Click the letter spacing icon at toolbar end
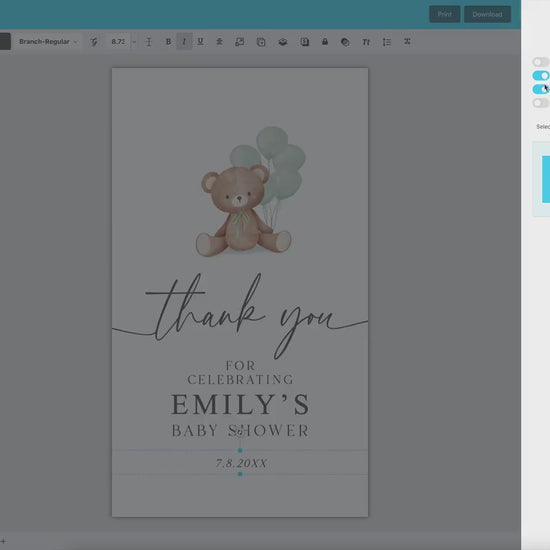The image size is (550, 550). (407, 42)
